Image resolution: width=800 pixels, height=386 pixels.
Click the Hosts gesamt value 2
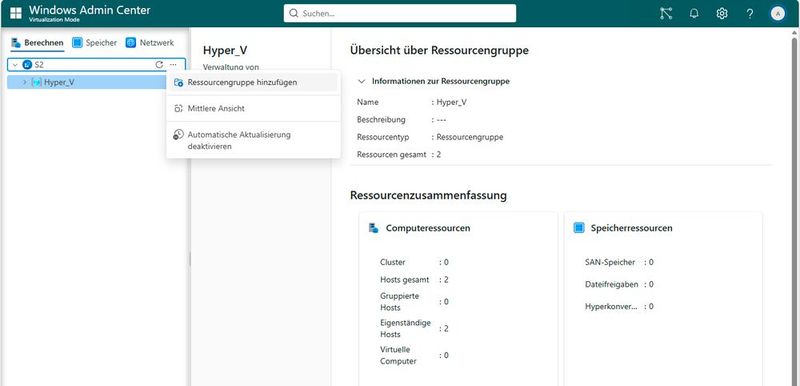pos(446,279)
